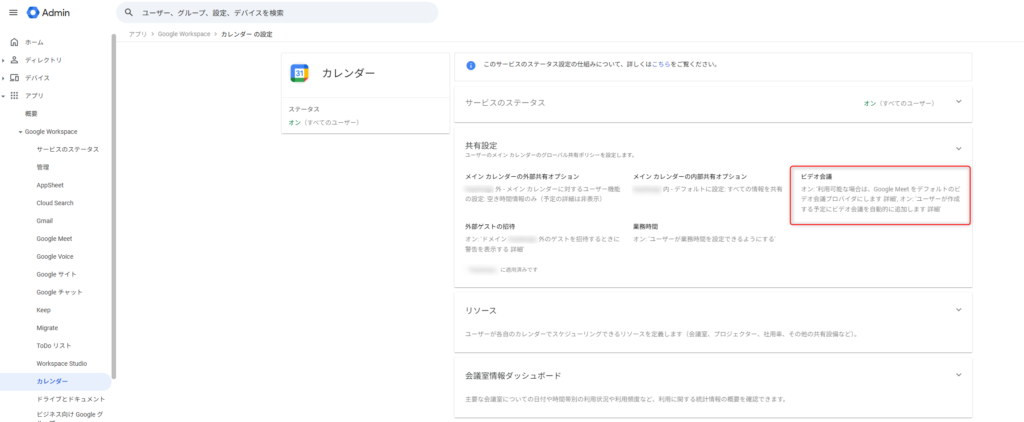
Task: Expand the meeting room insights dashboard chevron
Action: (957, 376)
